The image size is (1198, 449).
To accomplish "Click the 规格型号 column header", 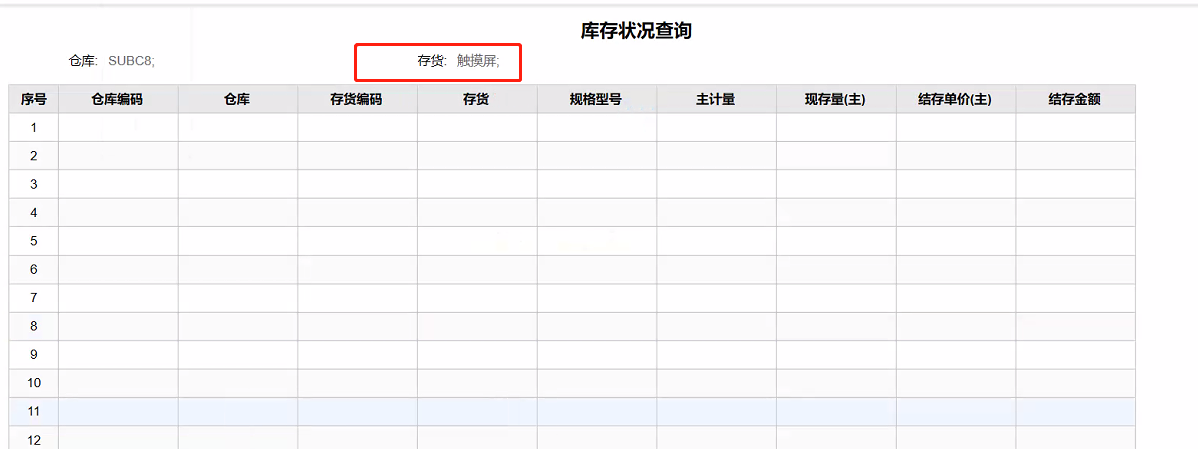I will tap(597, 99).
